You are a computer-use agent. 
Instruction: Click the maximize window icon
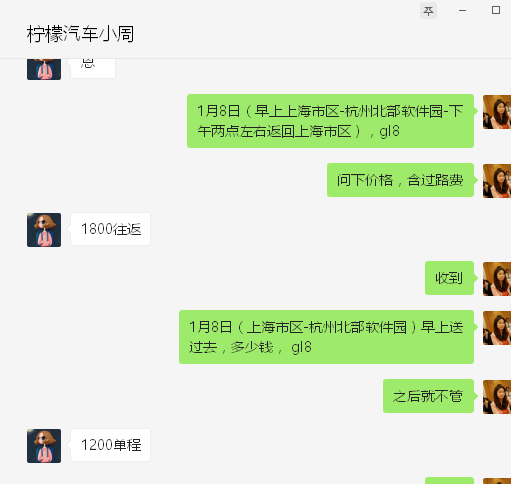(496, 10)
